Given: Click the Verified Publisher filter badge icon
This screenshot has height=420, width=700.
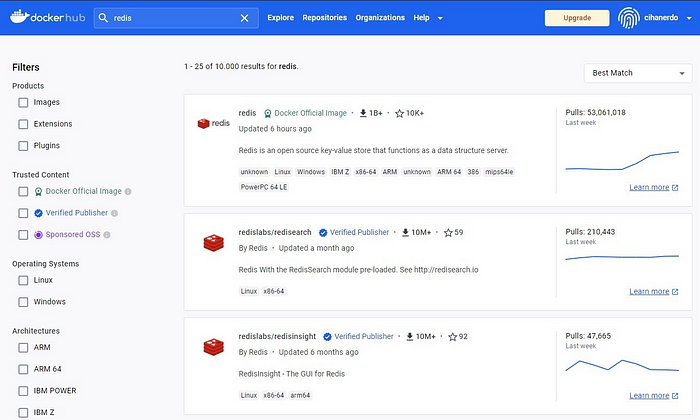Looking at the screenshot, I should point(38,213).
